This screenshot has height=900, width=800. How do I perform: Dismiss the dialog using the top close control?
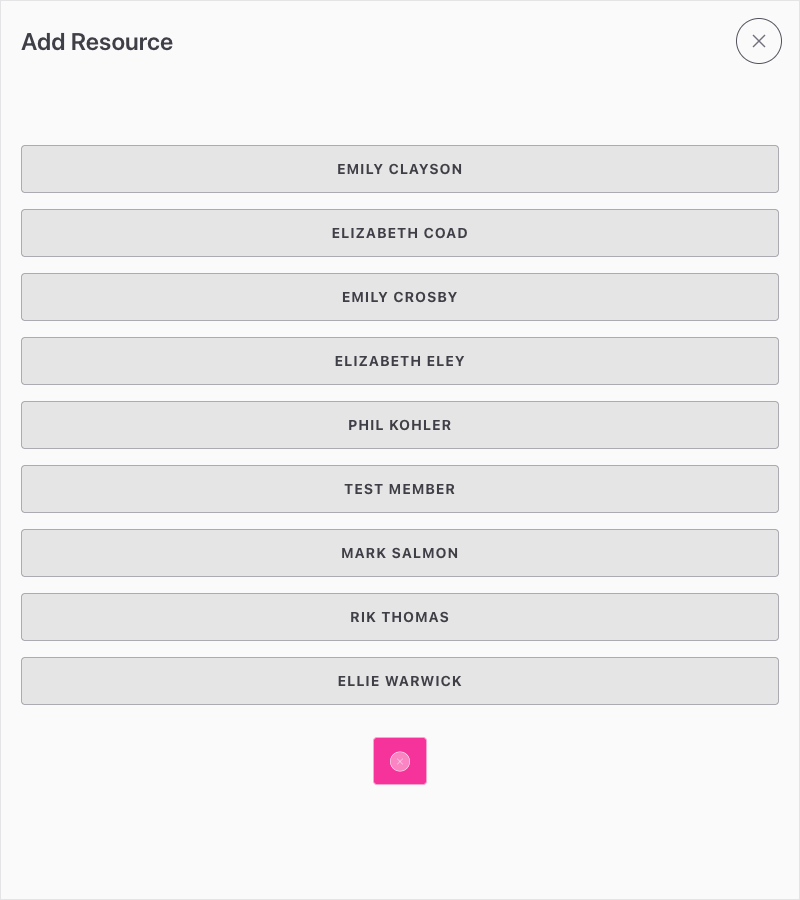(759, 41)
